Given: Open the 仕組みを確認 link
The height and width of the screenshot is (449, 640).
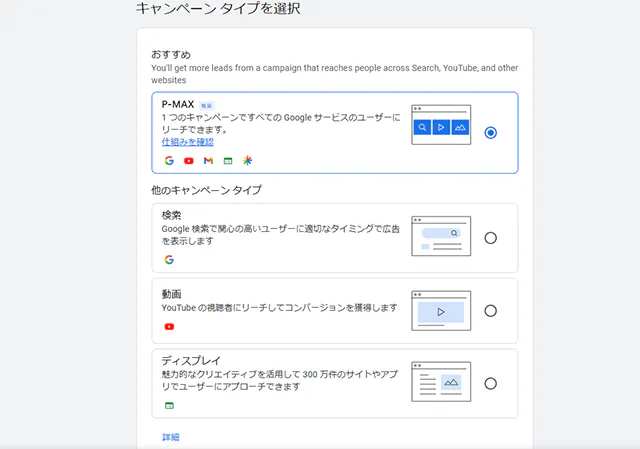Looking at the screenshot, I should [187, 142].
